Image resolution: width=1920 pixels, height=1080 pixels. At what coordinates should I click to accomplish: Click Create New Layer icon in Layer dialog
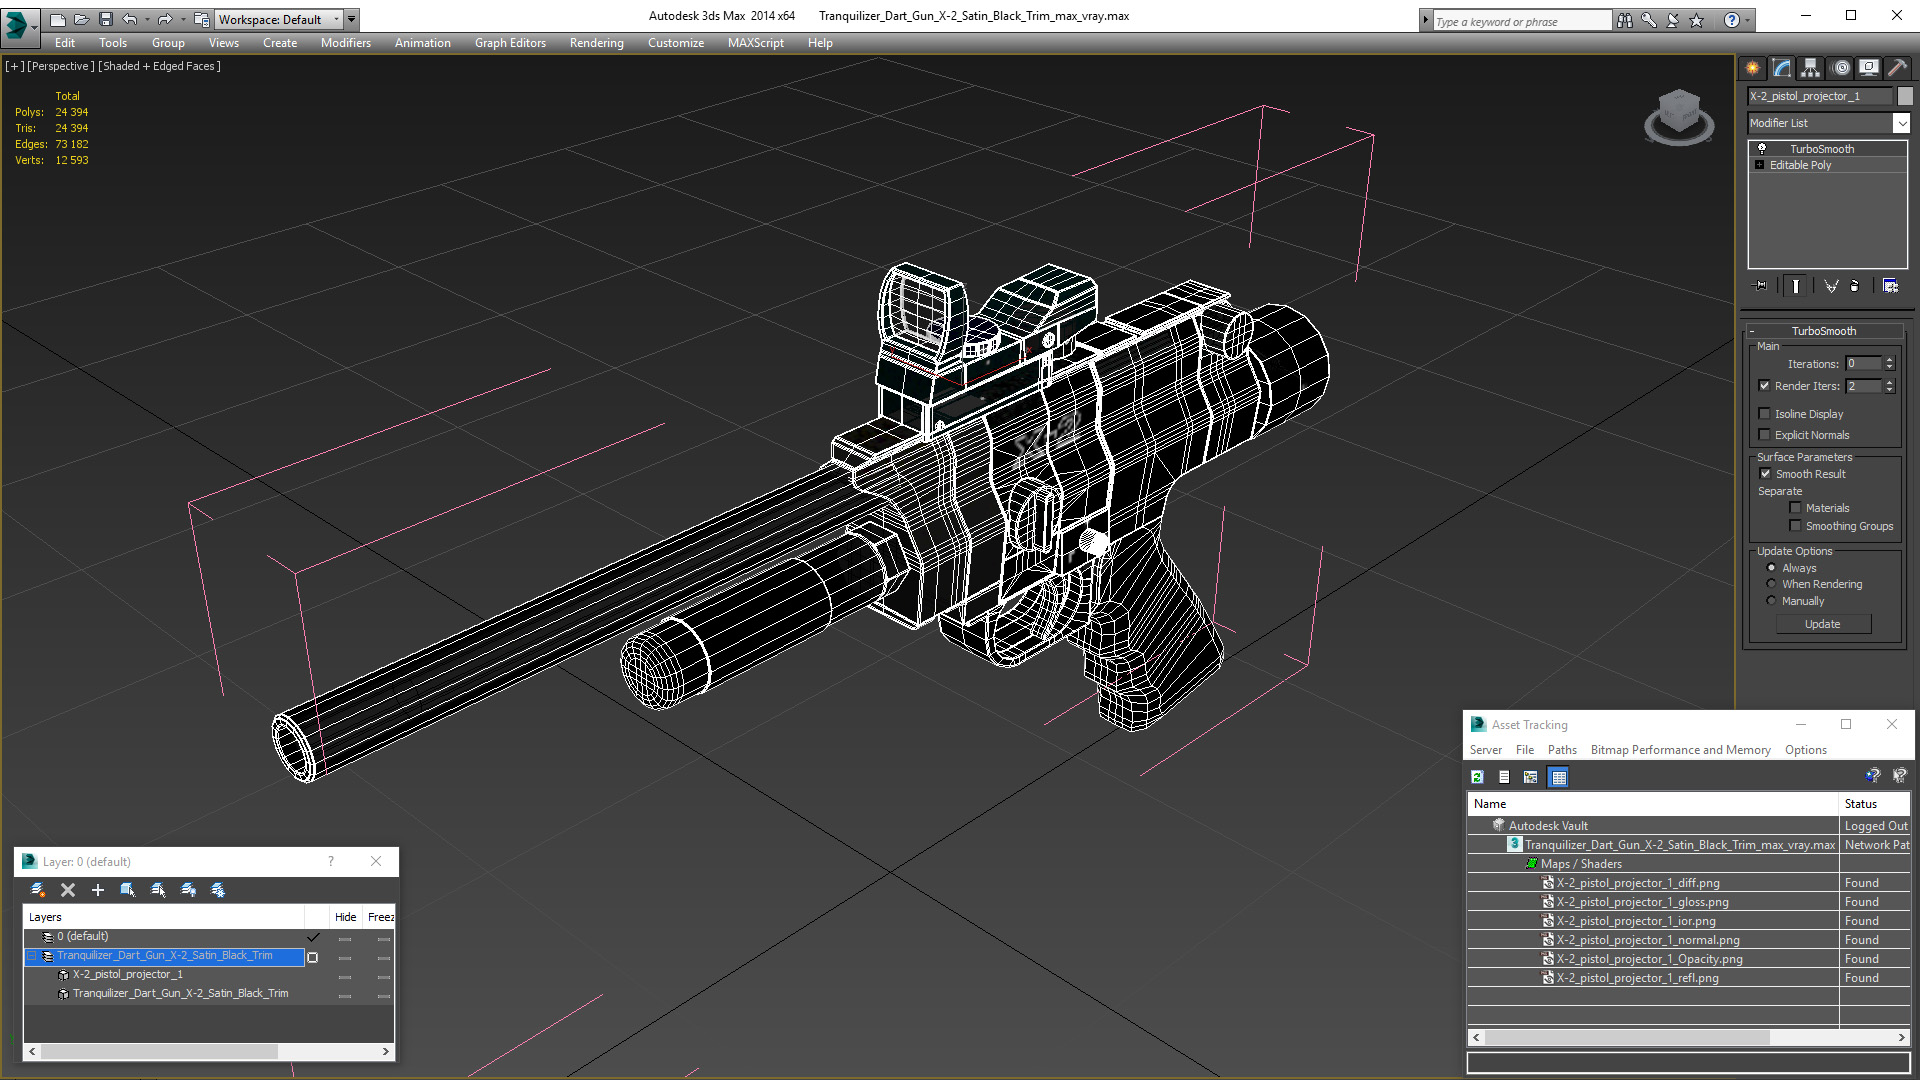pyautogui.click(x=38, y=890)
